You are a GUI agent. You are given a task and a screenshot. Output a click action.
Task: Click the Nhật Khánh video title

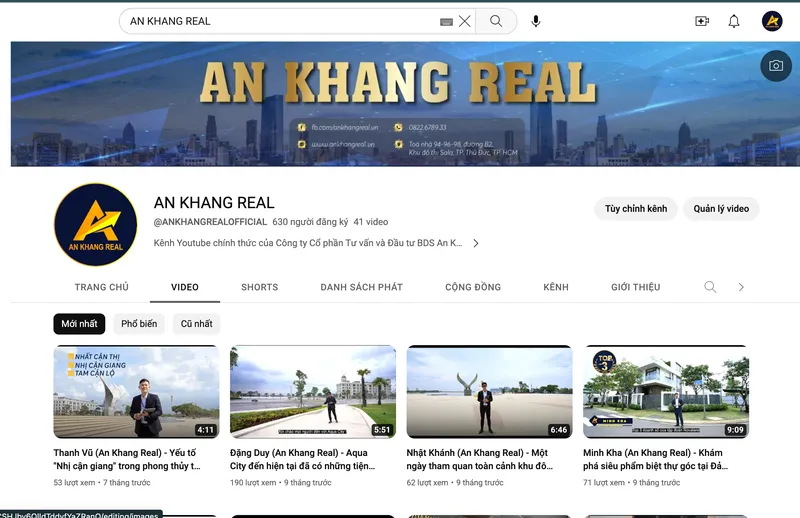(480, 459)
